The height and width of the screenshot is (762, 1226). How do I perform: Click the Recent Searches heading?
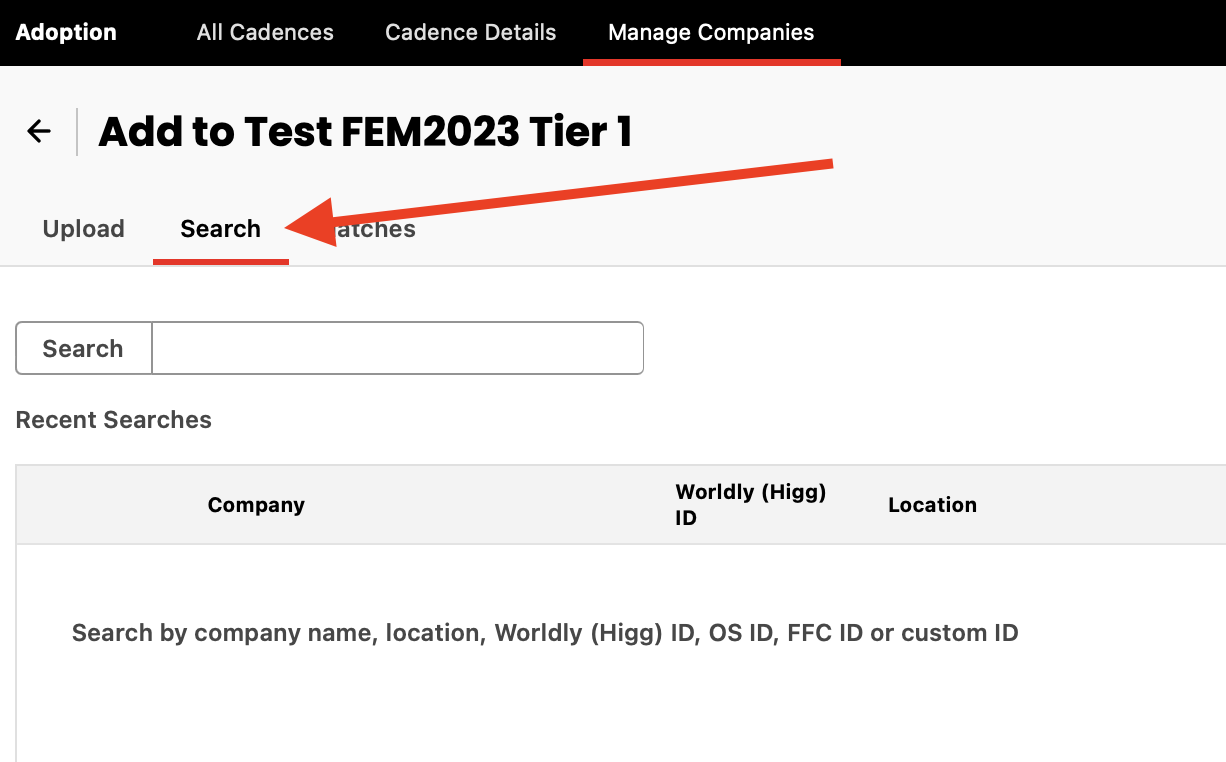(114, 420)
